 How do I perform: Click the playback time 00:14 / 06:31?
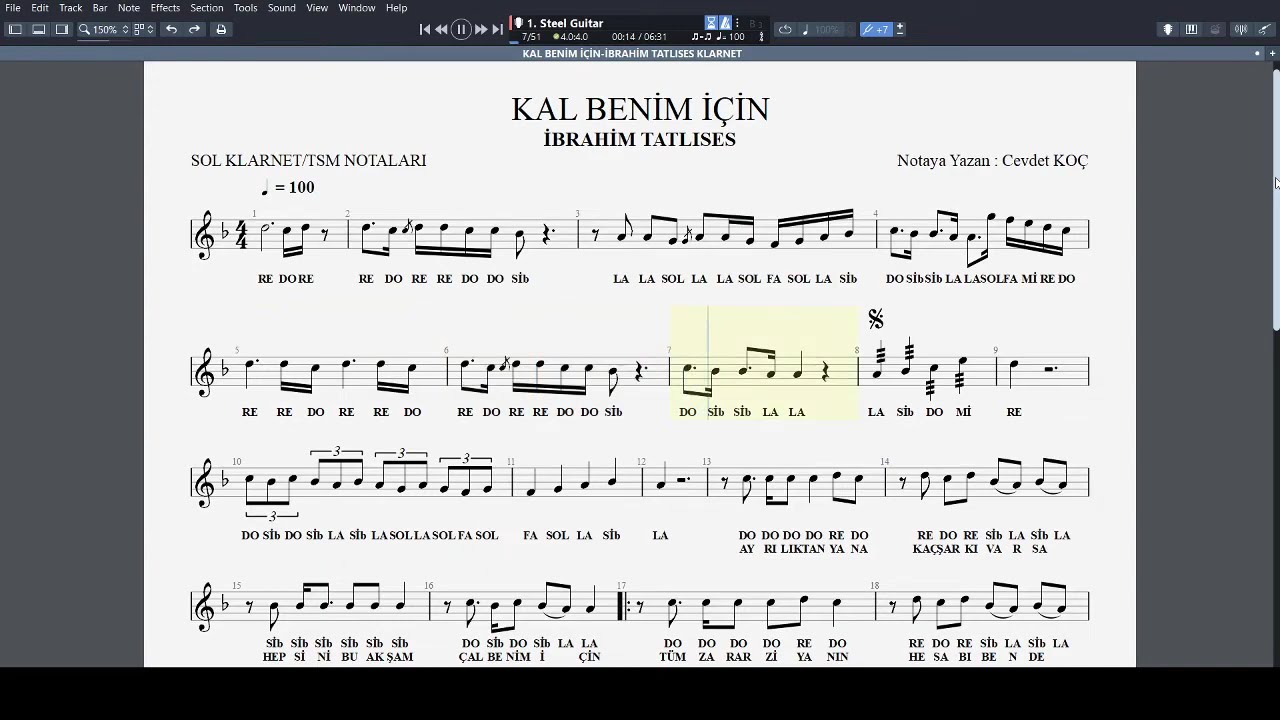[x=639, y=37]
